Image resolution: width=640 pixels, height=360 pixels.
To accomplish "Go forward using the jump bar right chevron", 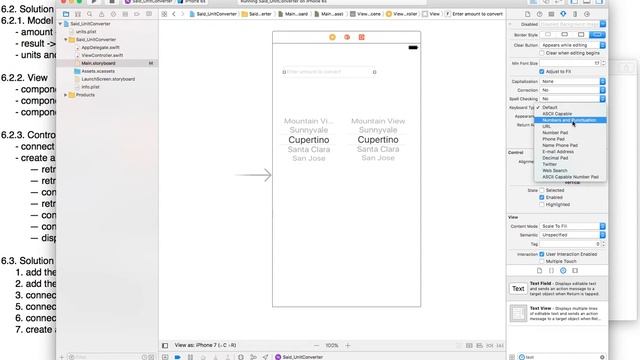I will click(182, 14).
